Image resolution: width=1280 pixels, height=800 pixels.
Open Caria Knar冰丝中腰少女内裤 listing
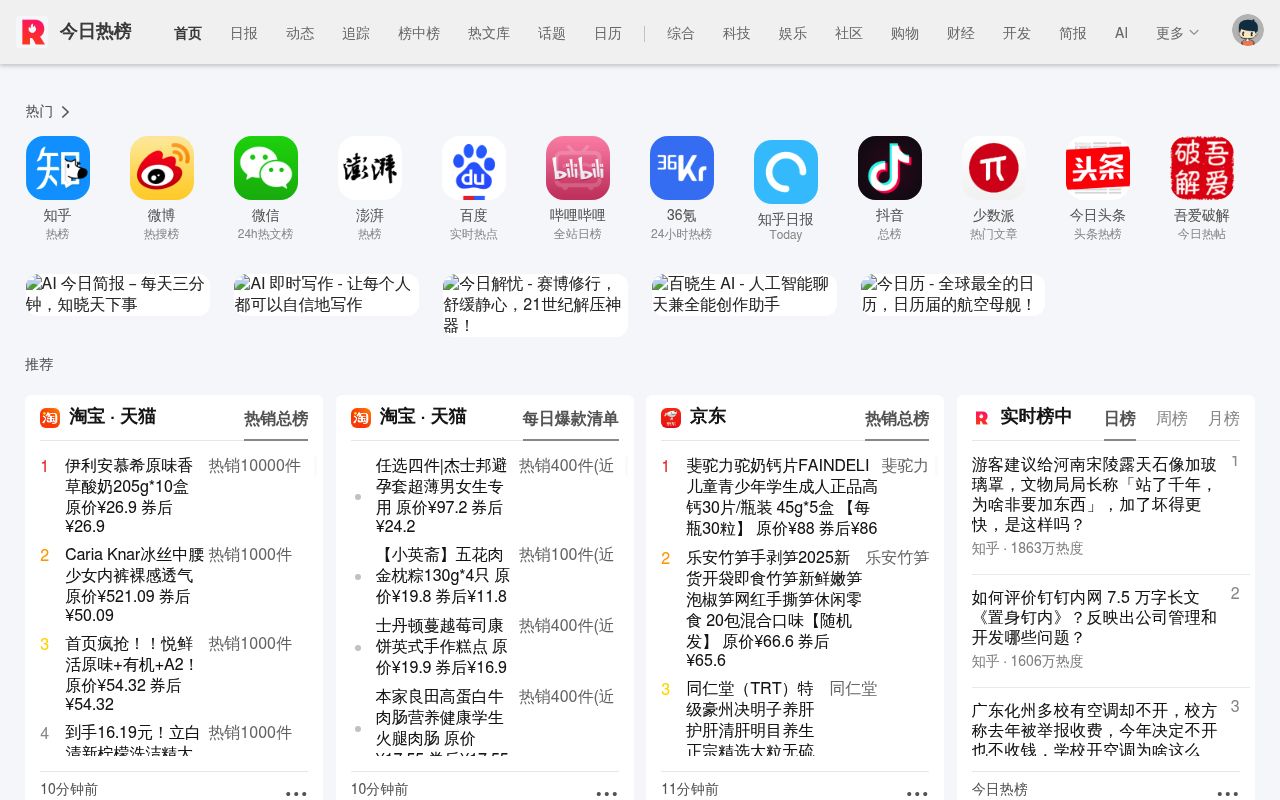coord(135,585)
